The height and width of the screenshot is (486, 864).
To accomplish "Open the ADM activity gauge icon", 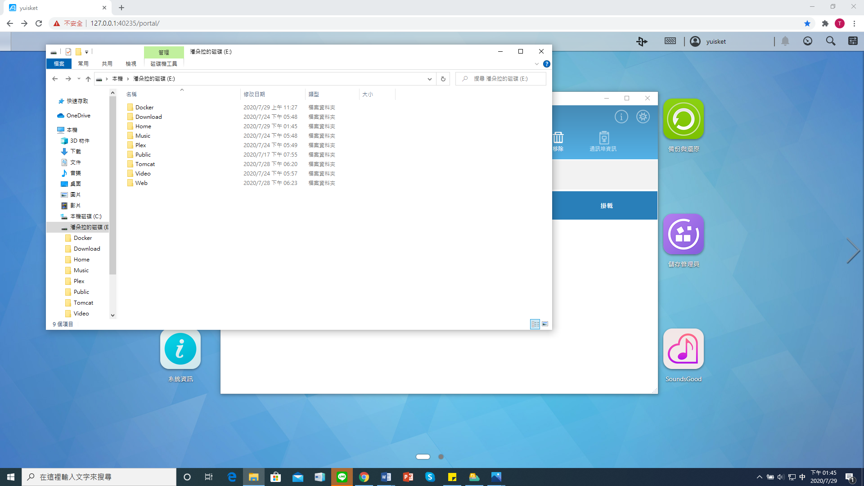I will (808, 41).
